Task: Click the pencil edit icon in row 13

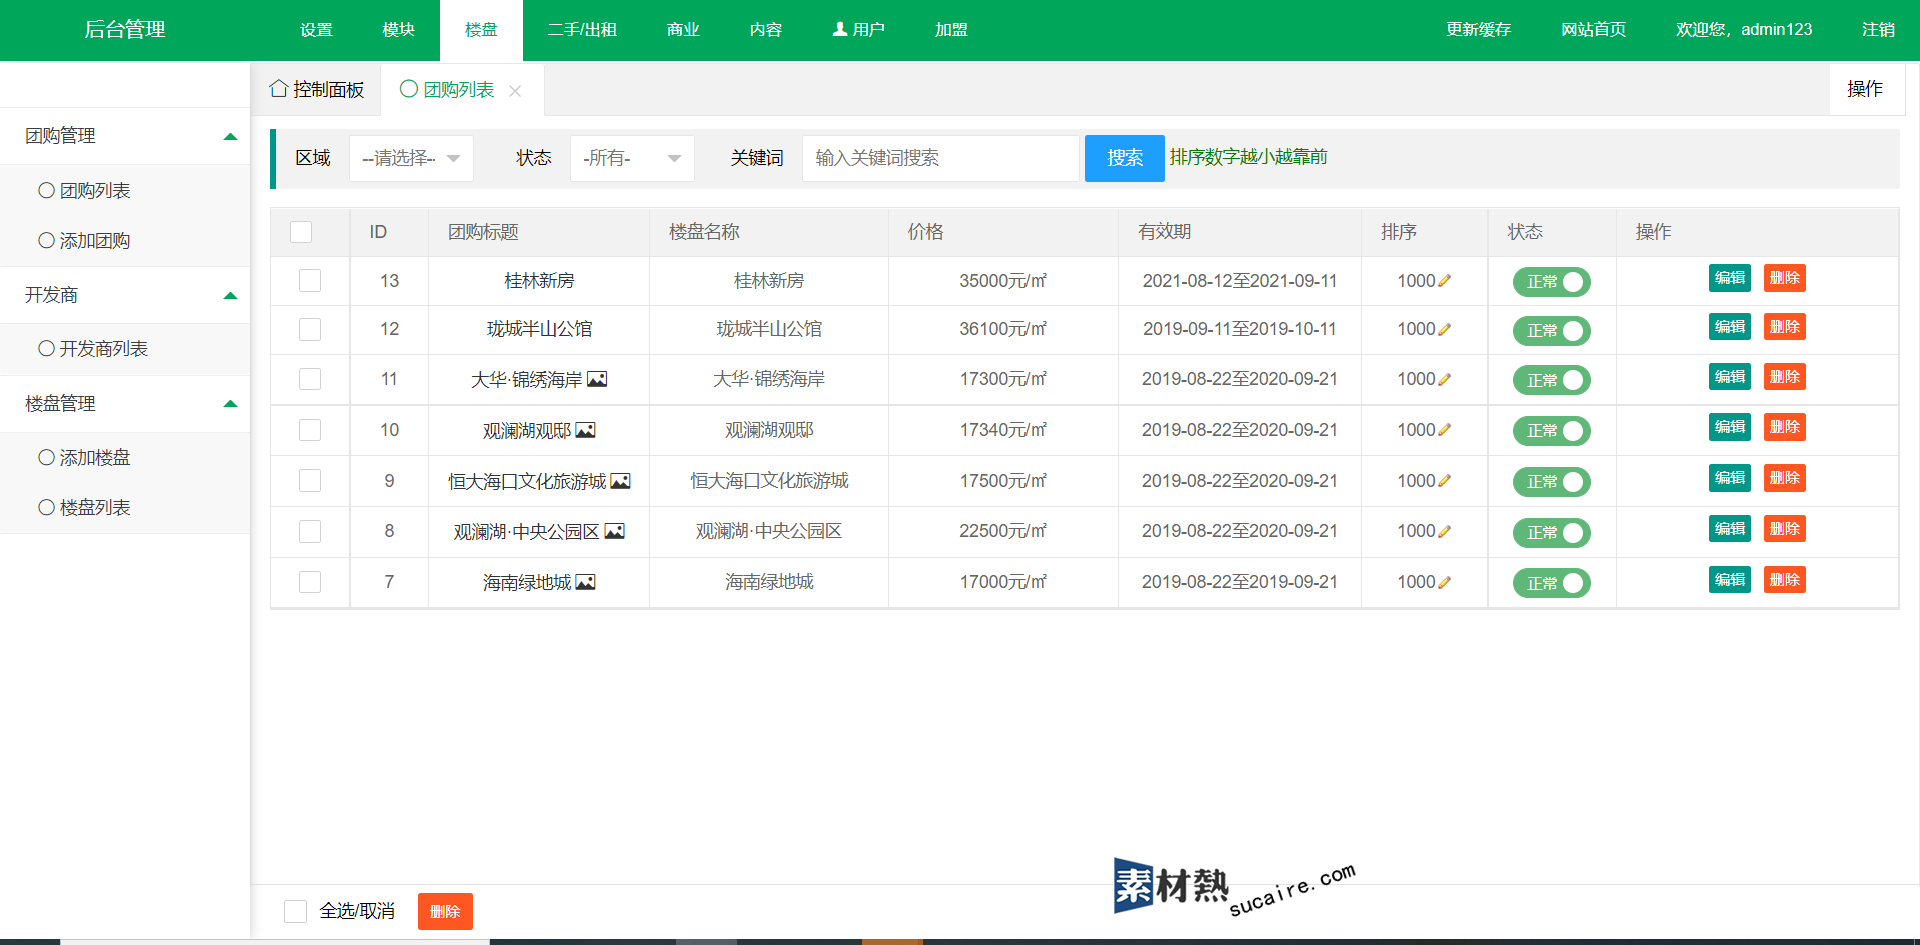Action: click(x=1444, y=281)
